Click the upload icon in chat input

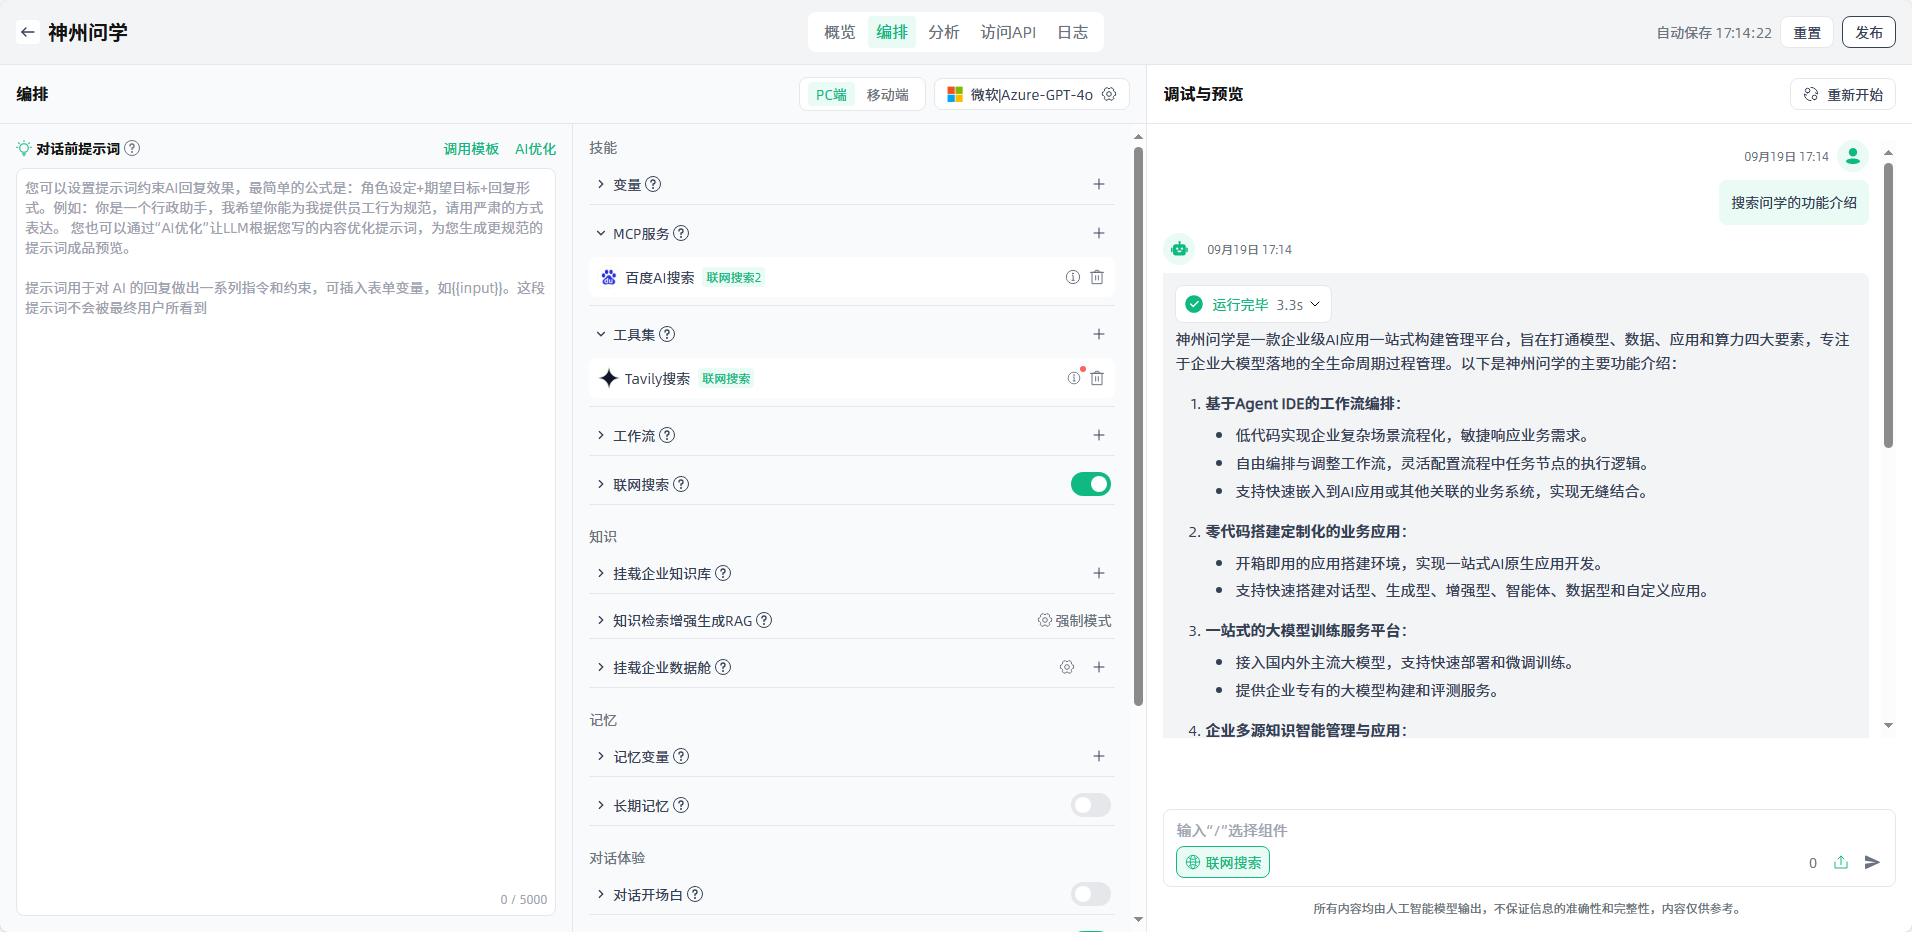(x=1841, y=862)
